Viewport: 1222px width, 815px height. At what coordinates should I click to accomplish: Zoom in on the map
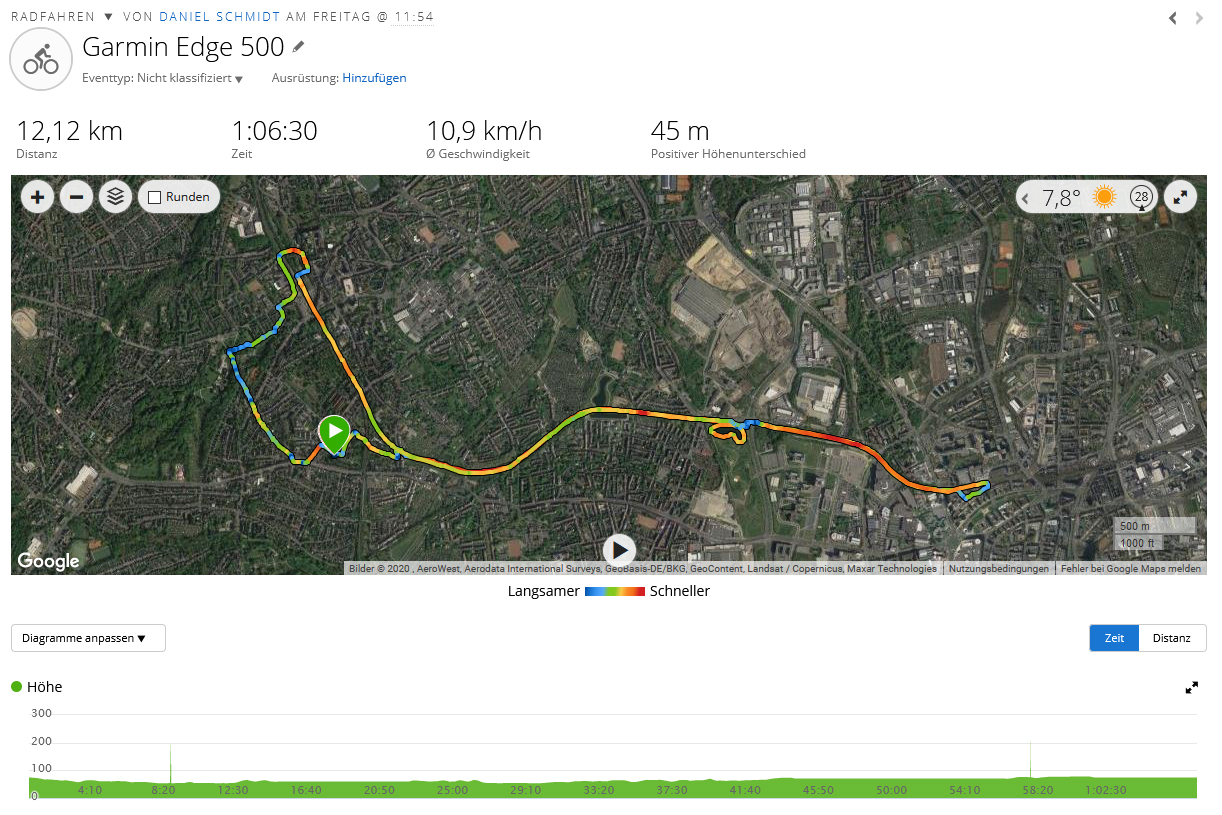pyautogui.click(x=38, y=197)
